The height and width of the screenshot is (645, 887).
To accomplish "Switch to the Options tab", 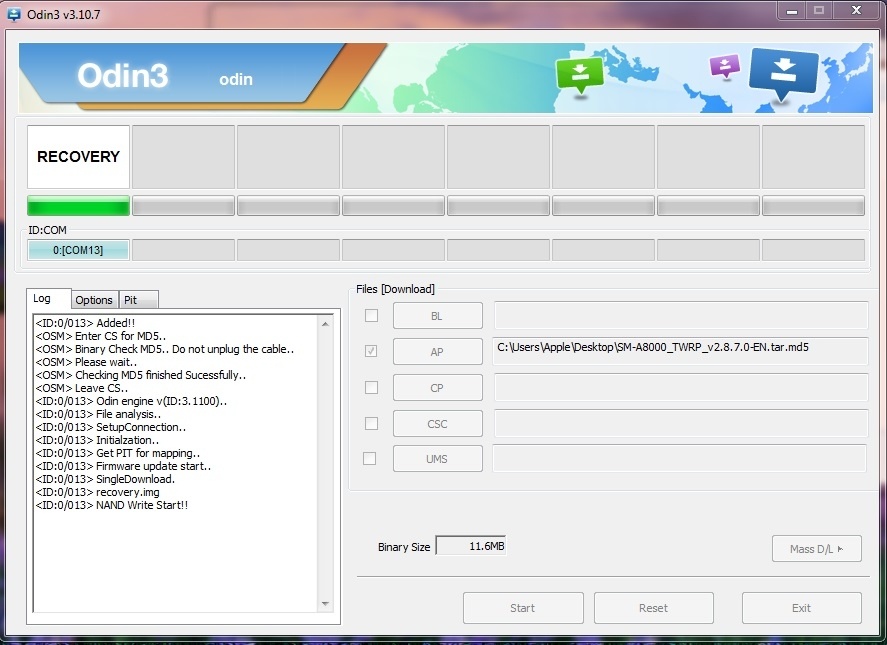I will pyautogui.click(x=94, y=300).
